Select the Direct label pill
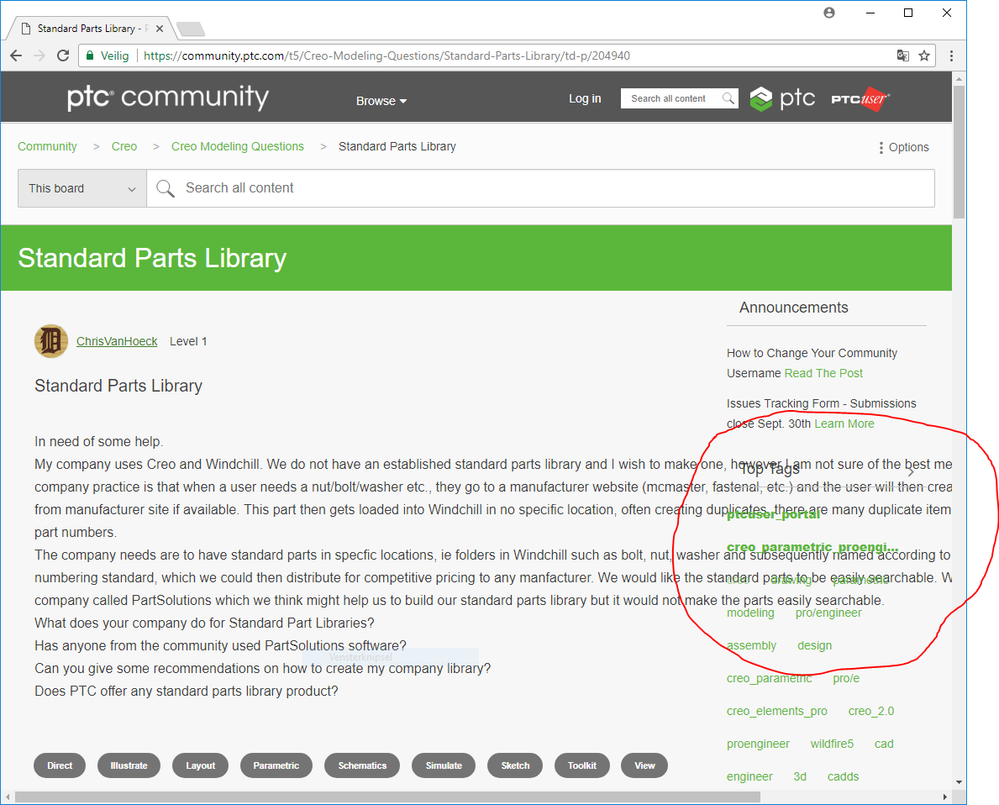 [x=60, y=766]
